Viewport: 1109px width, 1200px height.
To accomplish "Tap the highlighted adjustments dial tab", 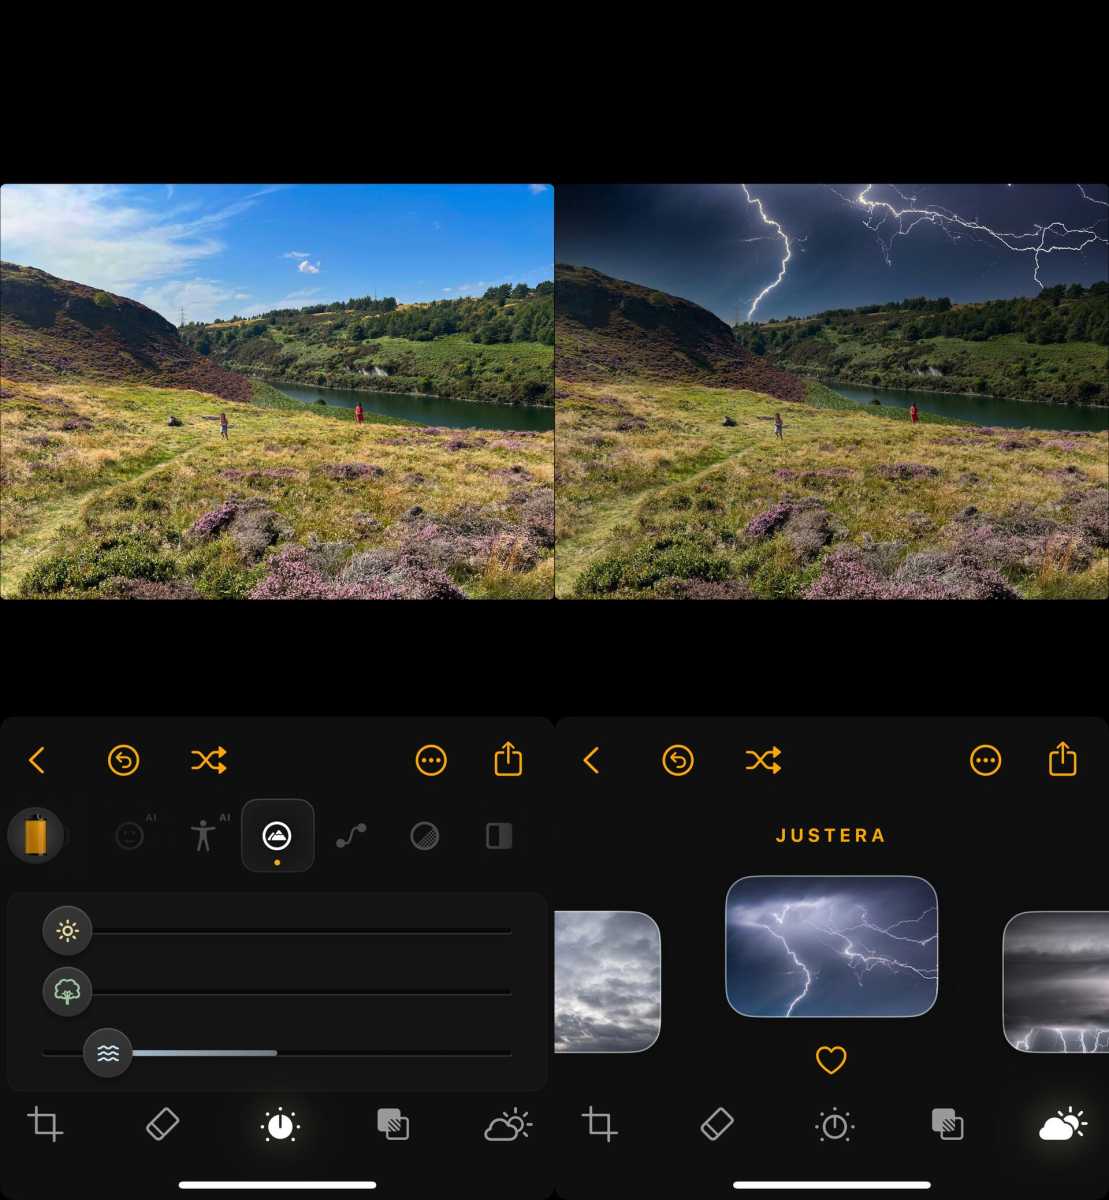I will pyautogui.click(x=280, y=1125).
